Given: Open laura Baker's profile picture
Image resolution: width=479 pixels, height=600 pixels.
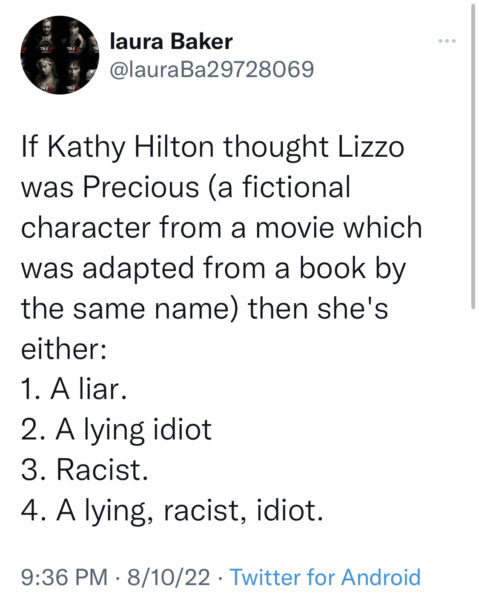Looking at the screenshot, I should point(60,55).
